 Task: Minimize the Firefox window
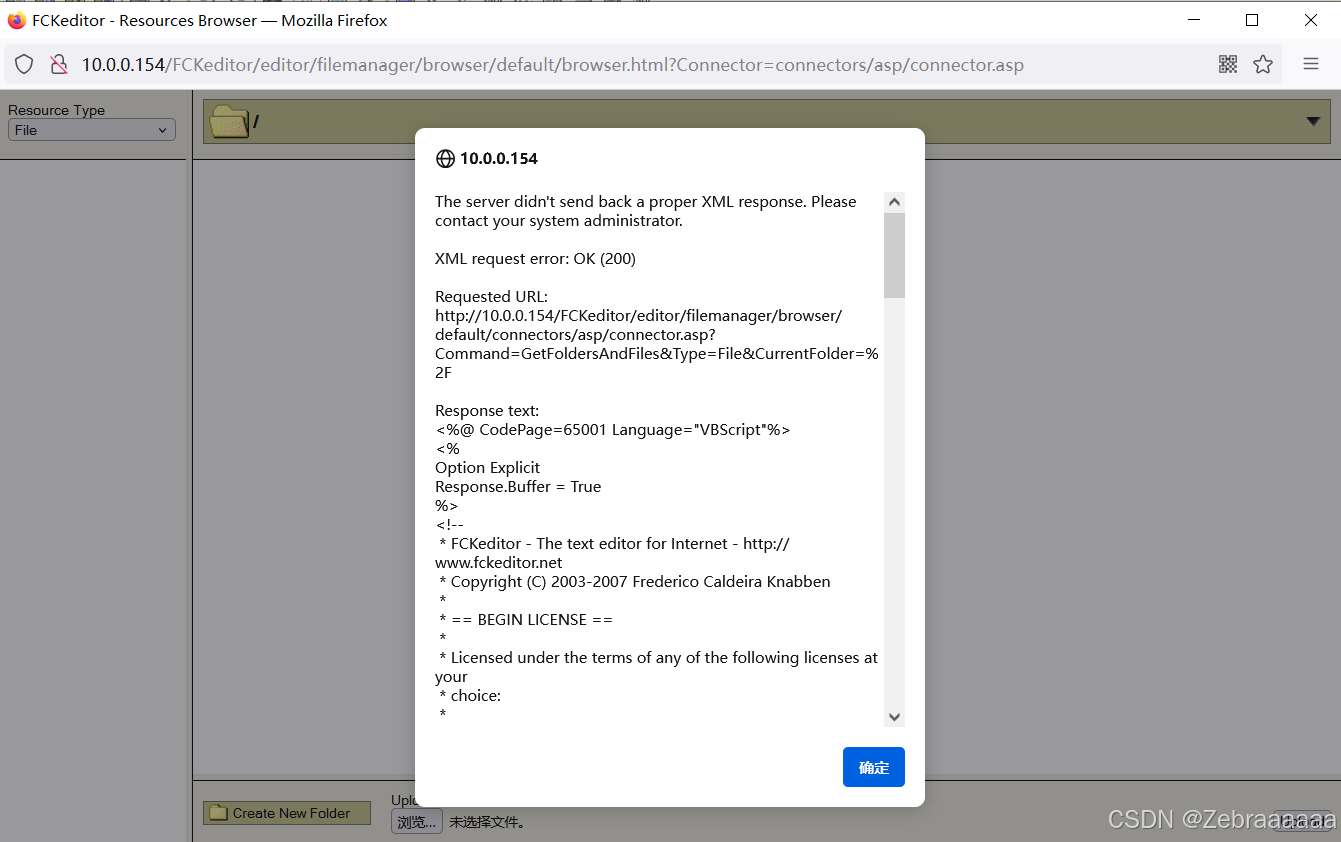click(1193, 20)
